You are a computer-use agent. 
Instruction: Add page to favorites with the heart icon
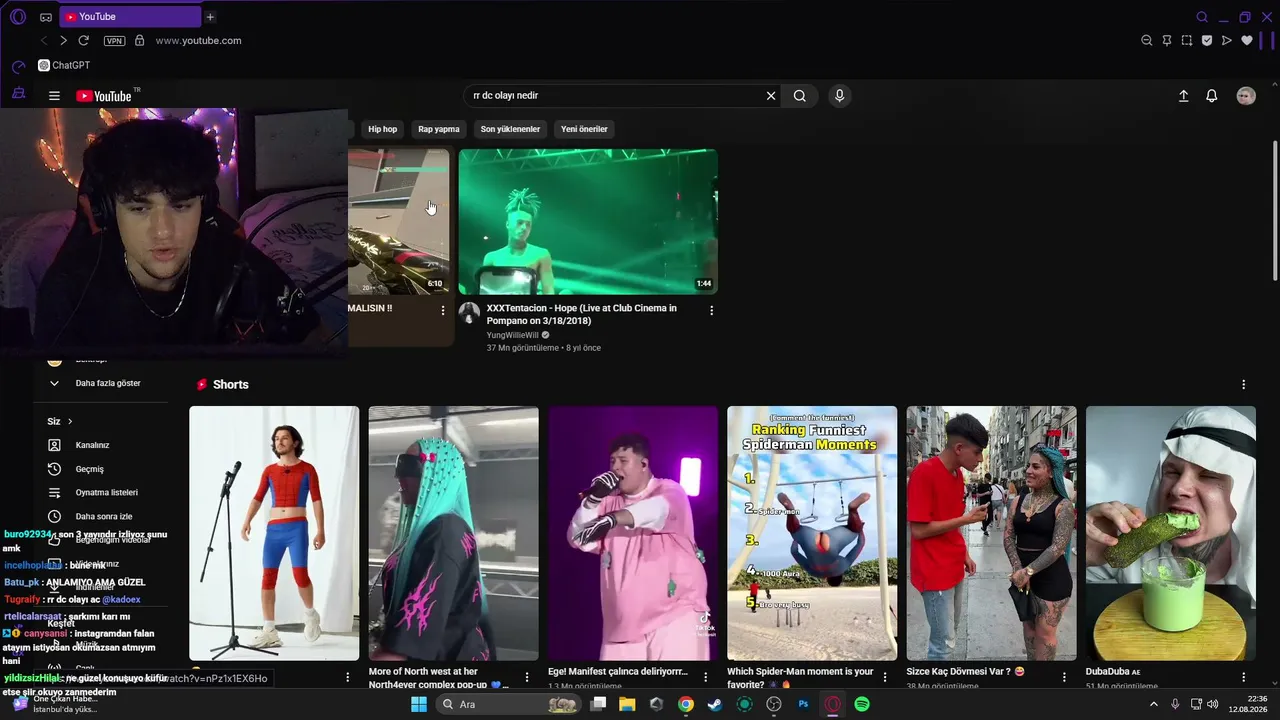click(1247, 41)
